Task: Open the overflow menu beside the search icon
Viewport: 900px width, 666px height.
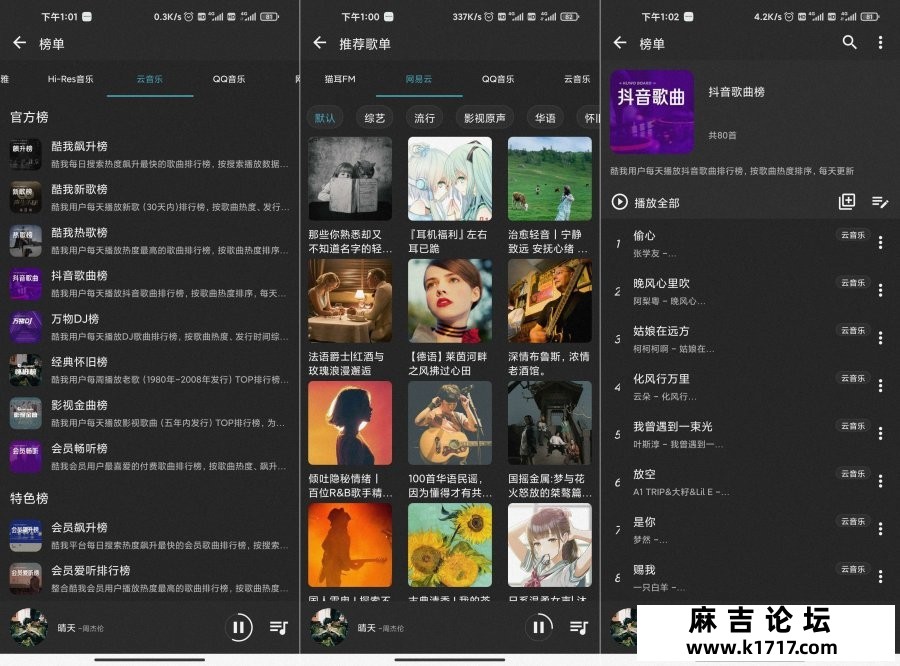Action: pos(880,42)
